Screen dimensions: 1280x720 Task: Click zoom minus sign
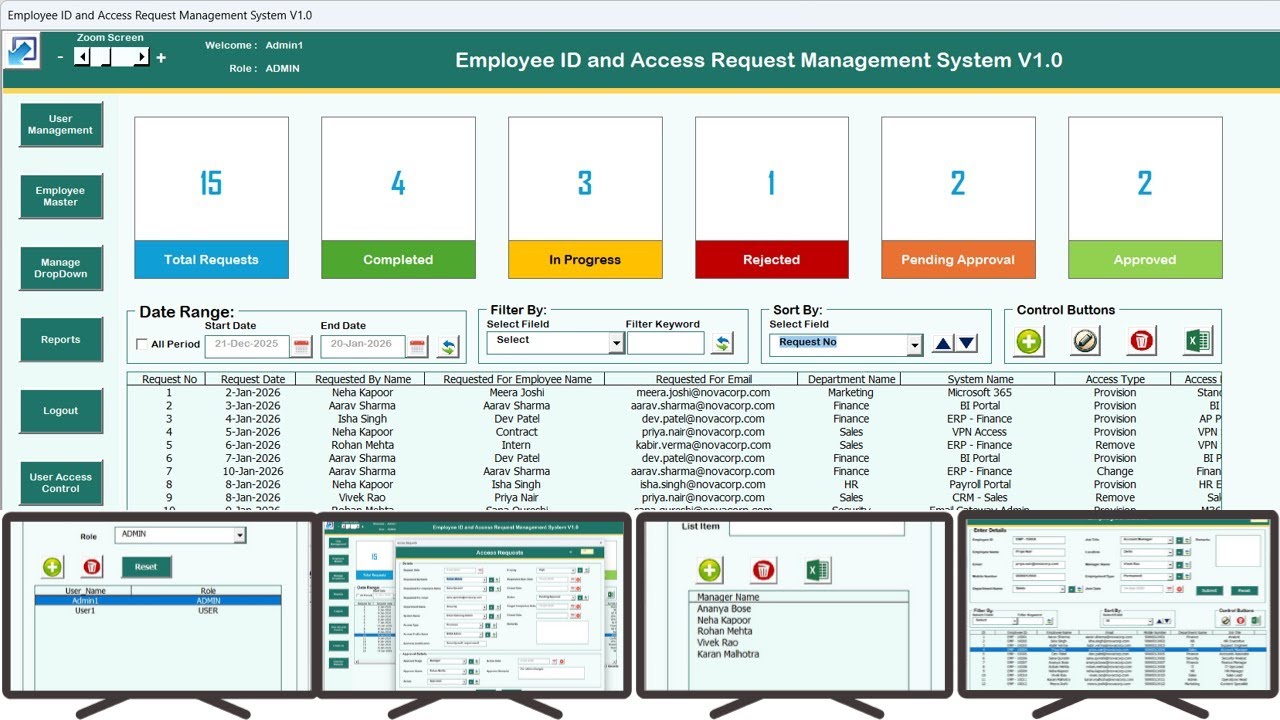60,58
